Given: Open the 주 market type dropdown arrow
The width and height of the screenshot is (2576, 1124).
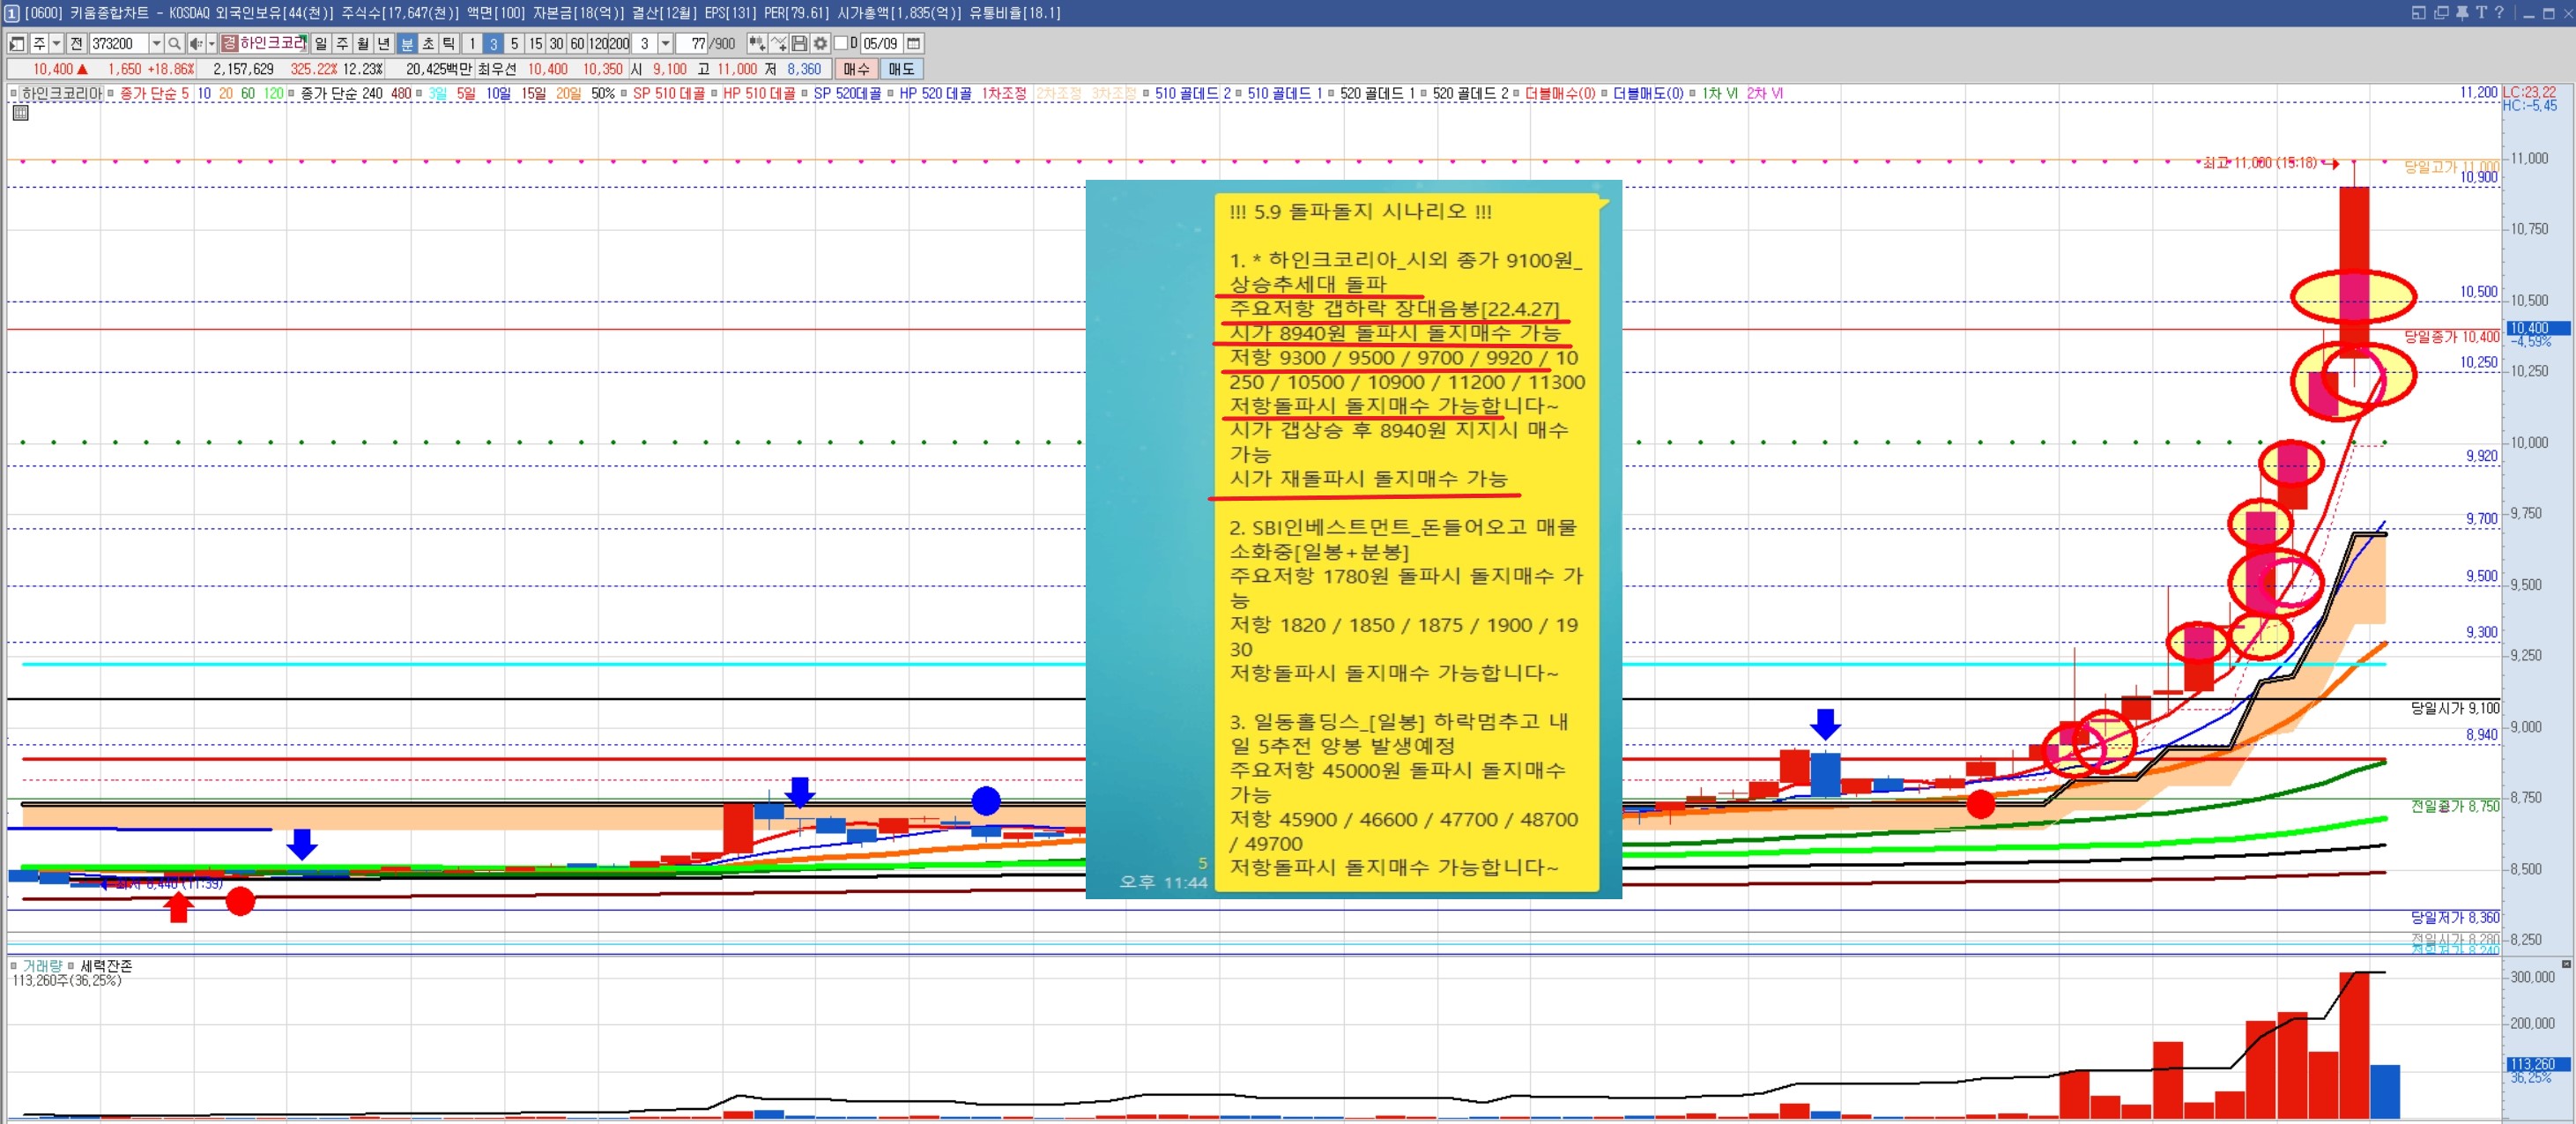Looking at the screenshot, I should [x=56, y=44].
